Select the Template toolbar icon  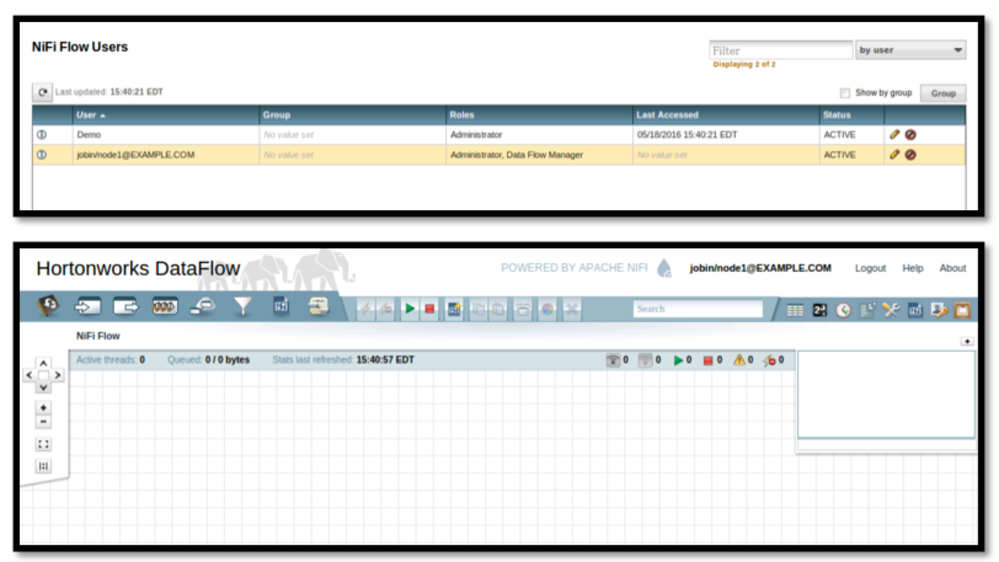(281, 306)
